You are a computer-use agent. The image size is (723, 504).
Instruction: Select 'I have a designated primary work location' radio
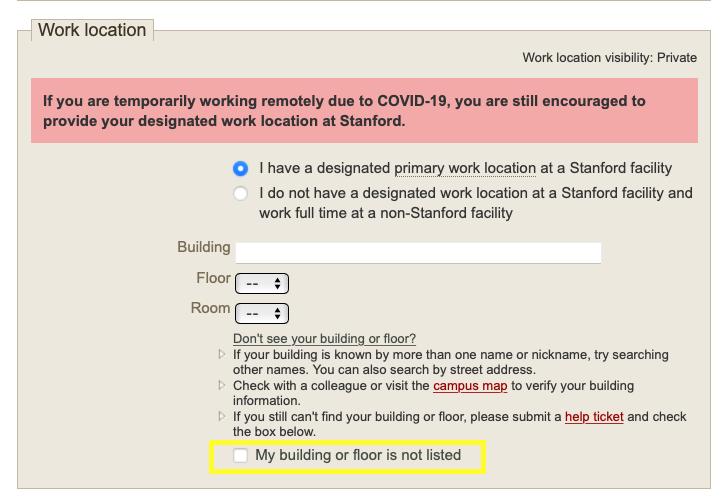[240, 168]
